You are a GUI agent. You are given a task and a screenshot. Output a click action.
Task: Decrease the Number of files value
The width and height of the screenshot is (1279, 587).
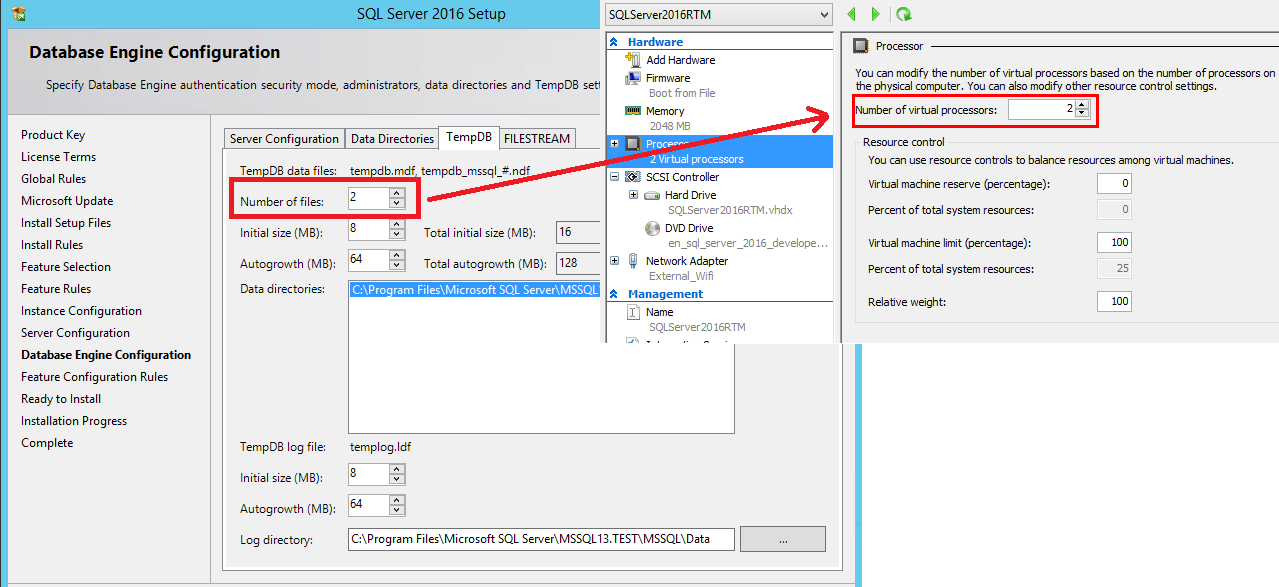[397, 203]
